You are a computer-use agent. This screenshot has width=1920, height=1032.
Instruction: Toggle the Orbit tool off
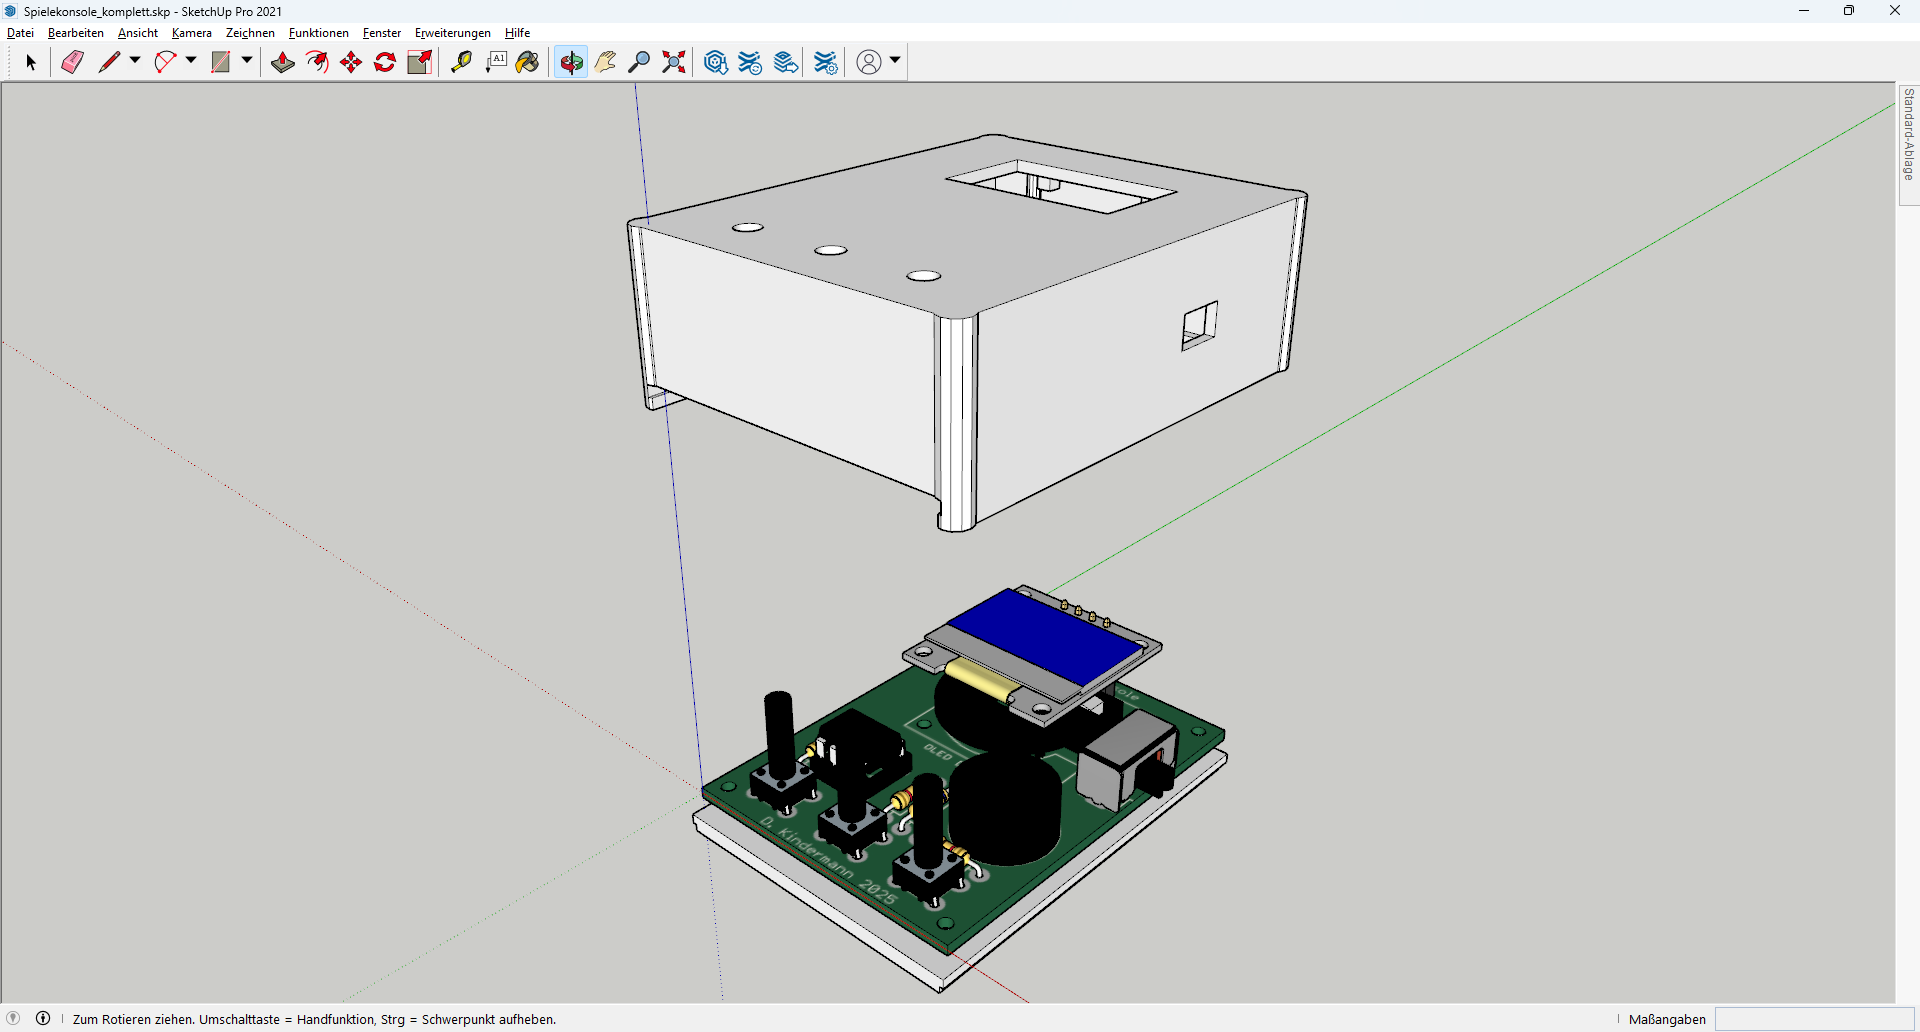tap(570, 61)
